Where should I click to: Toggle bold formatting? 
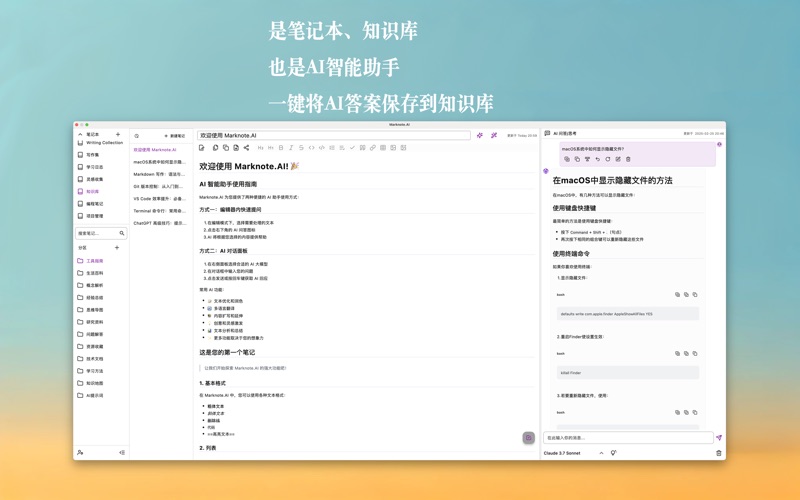coord(281,148)
